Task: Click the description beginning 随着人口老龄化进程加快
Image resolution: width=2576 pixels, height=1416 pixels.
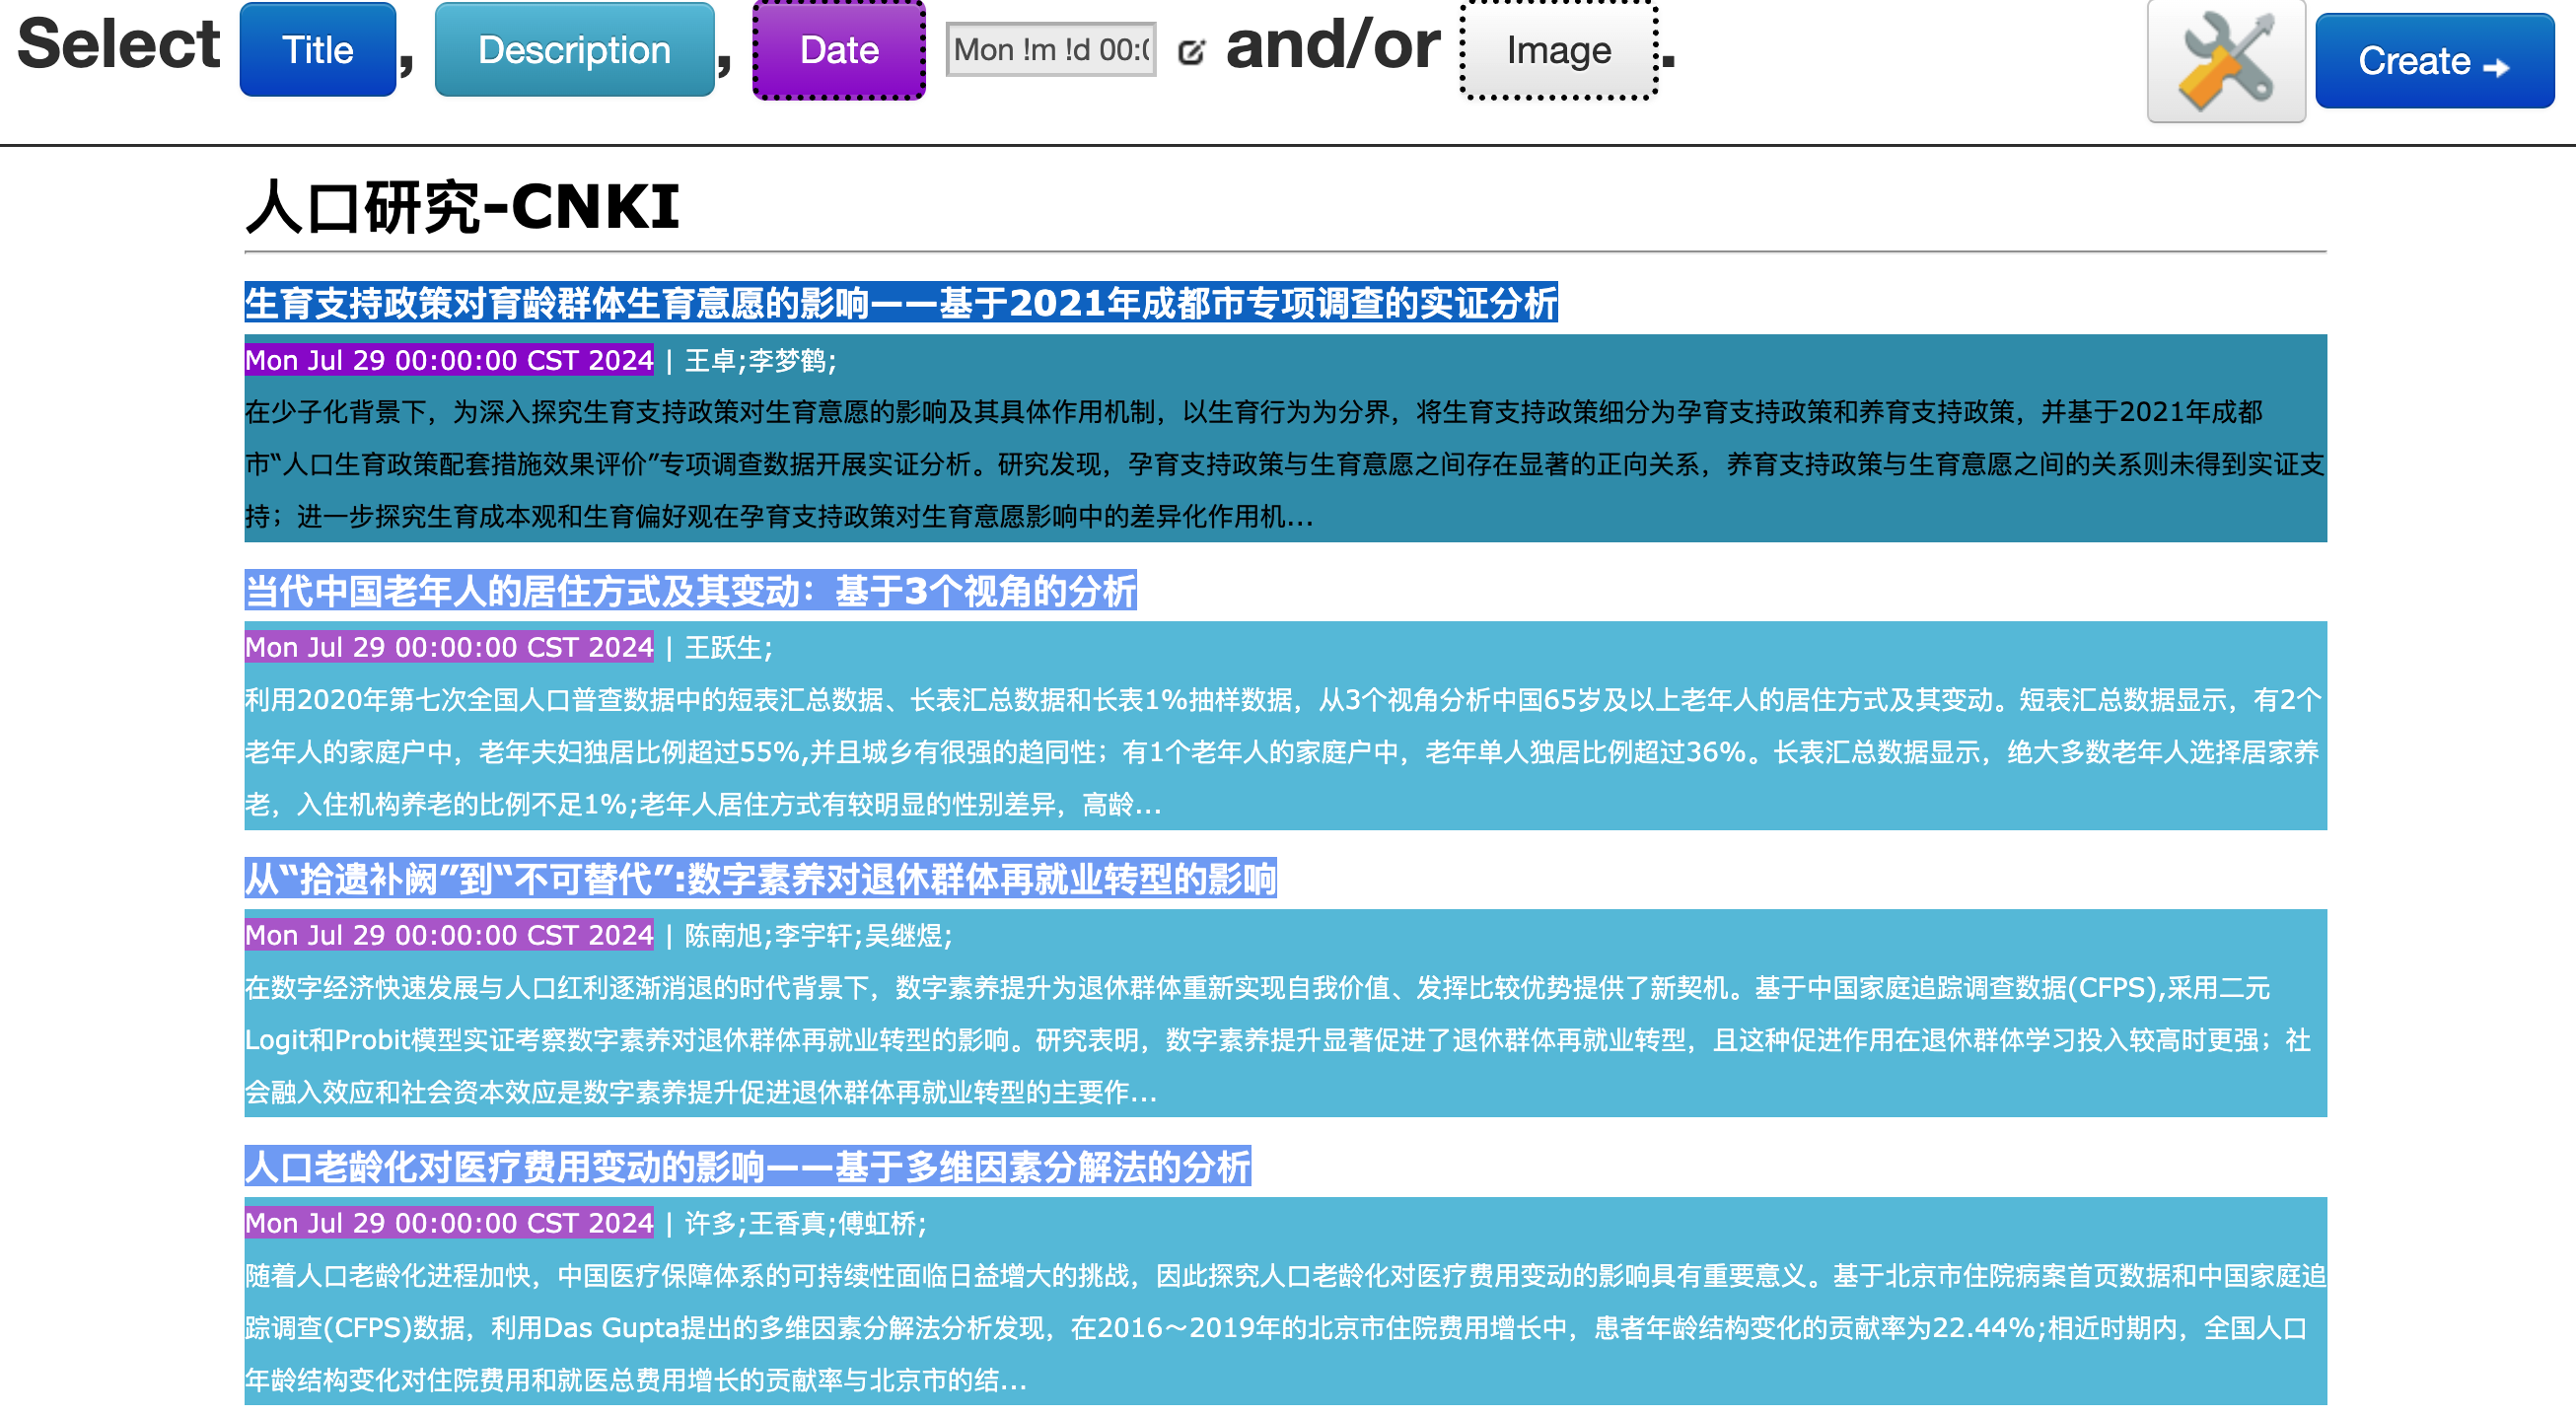Action: [1285, 1328]
